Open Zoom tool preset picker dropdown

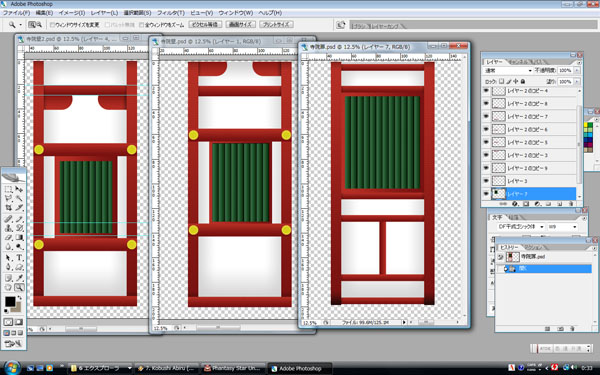tap(21, 24)
